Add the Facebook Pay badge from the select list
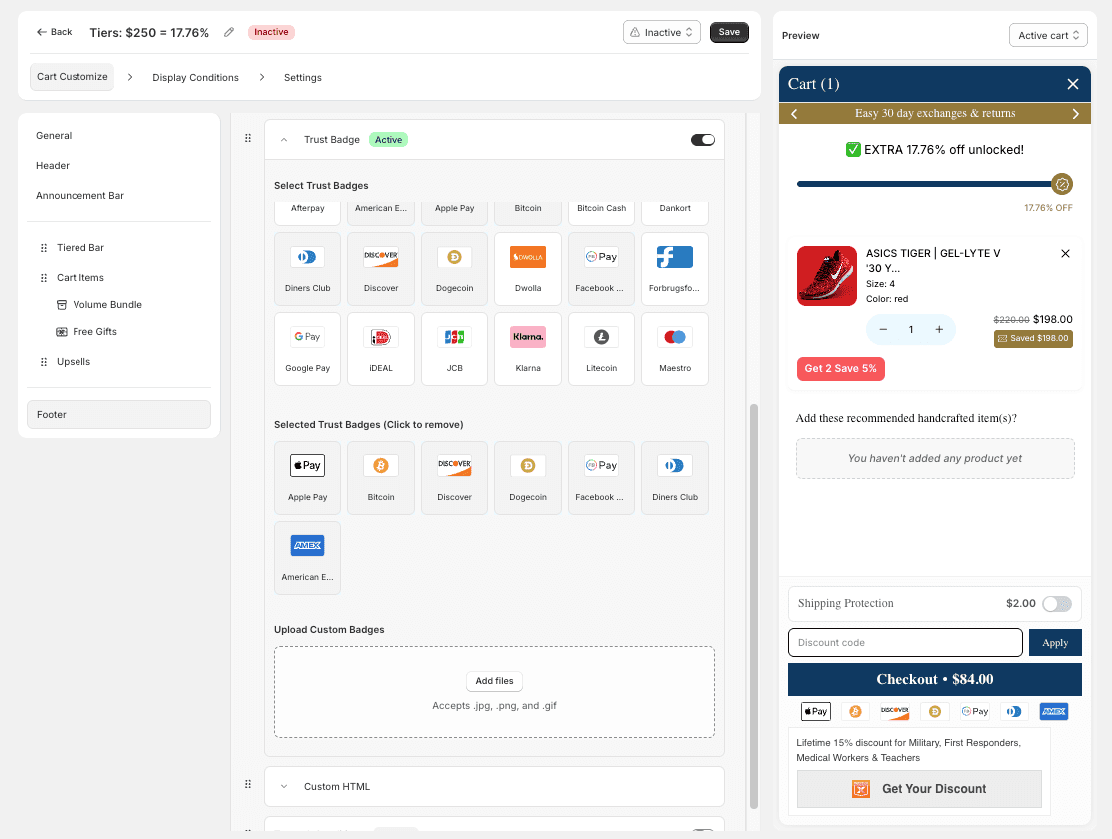 coord(601,269)
